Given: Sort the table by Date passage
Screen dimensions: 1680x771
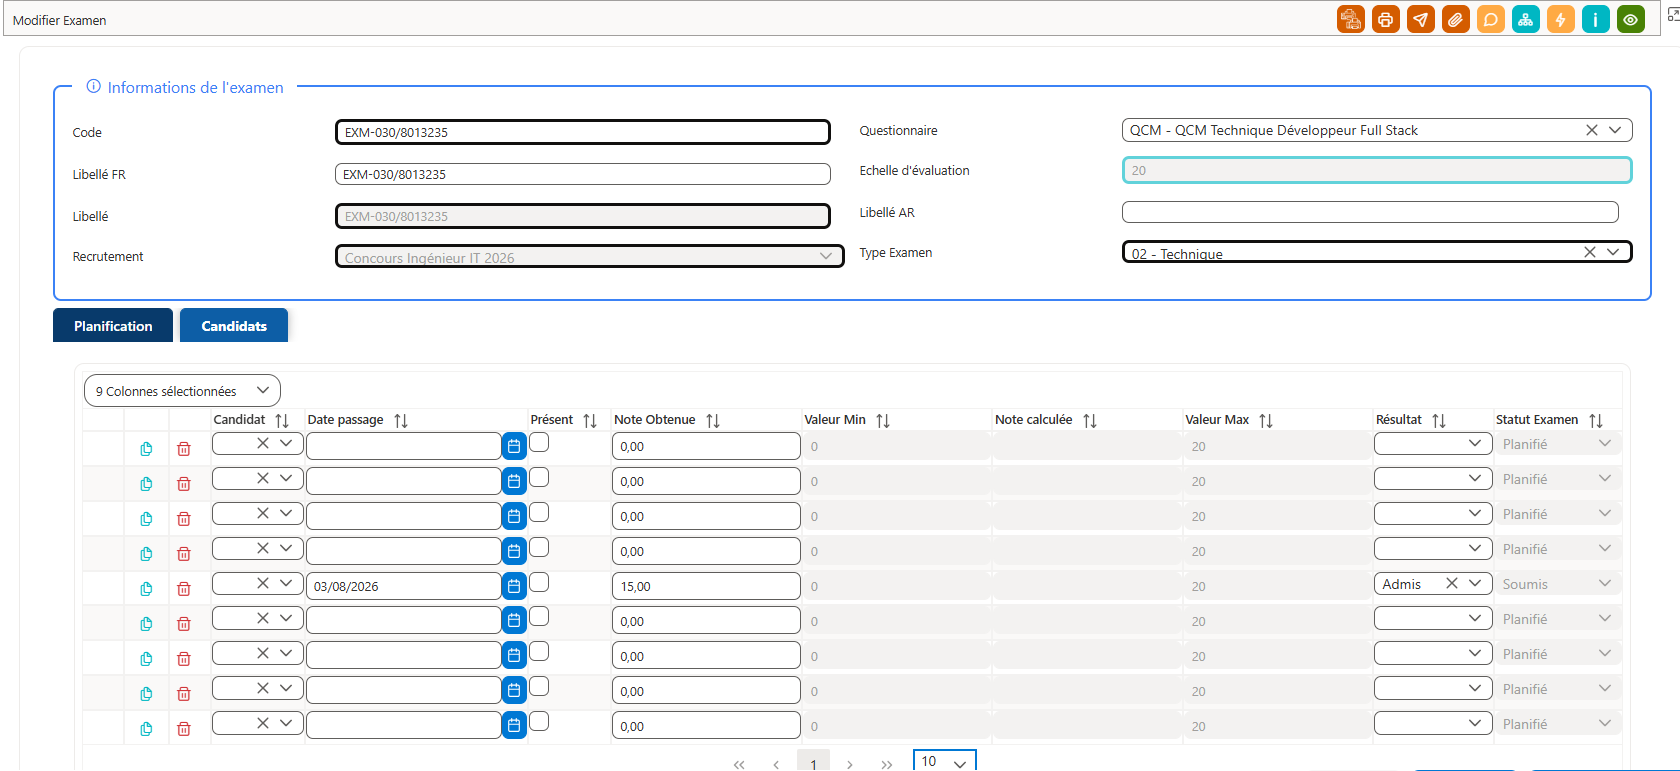Looking at the screenshot, I should [x=401, y=421].
